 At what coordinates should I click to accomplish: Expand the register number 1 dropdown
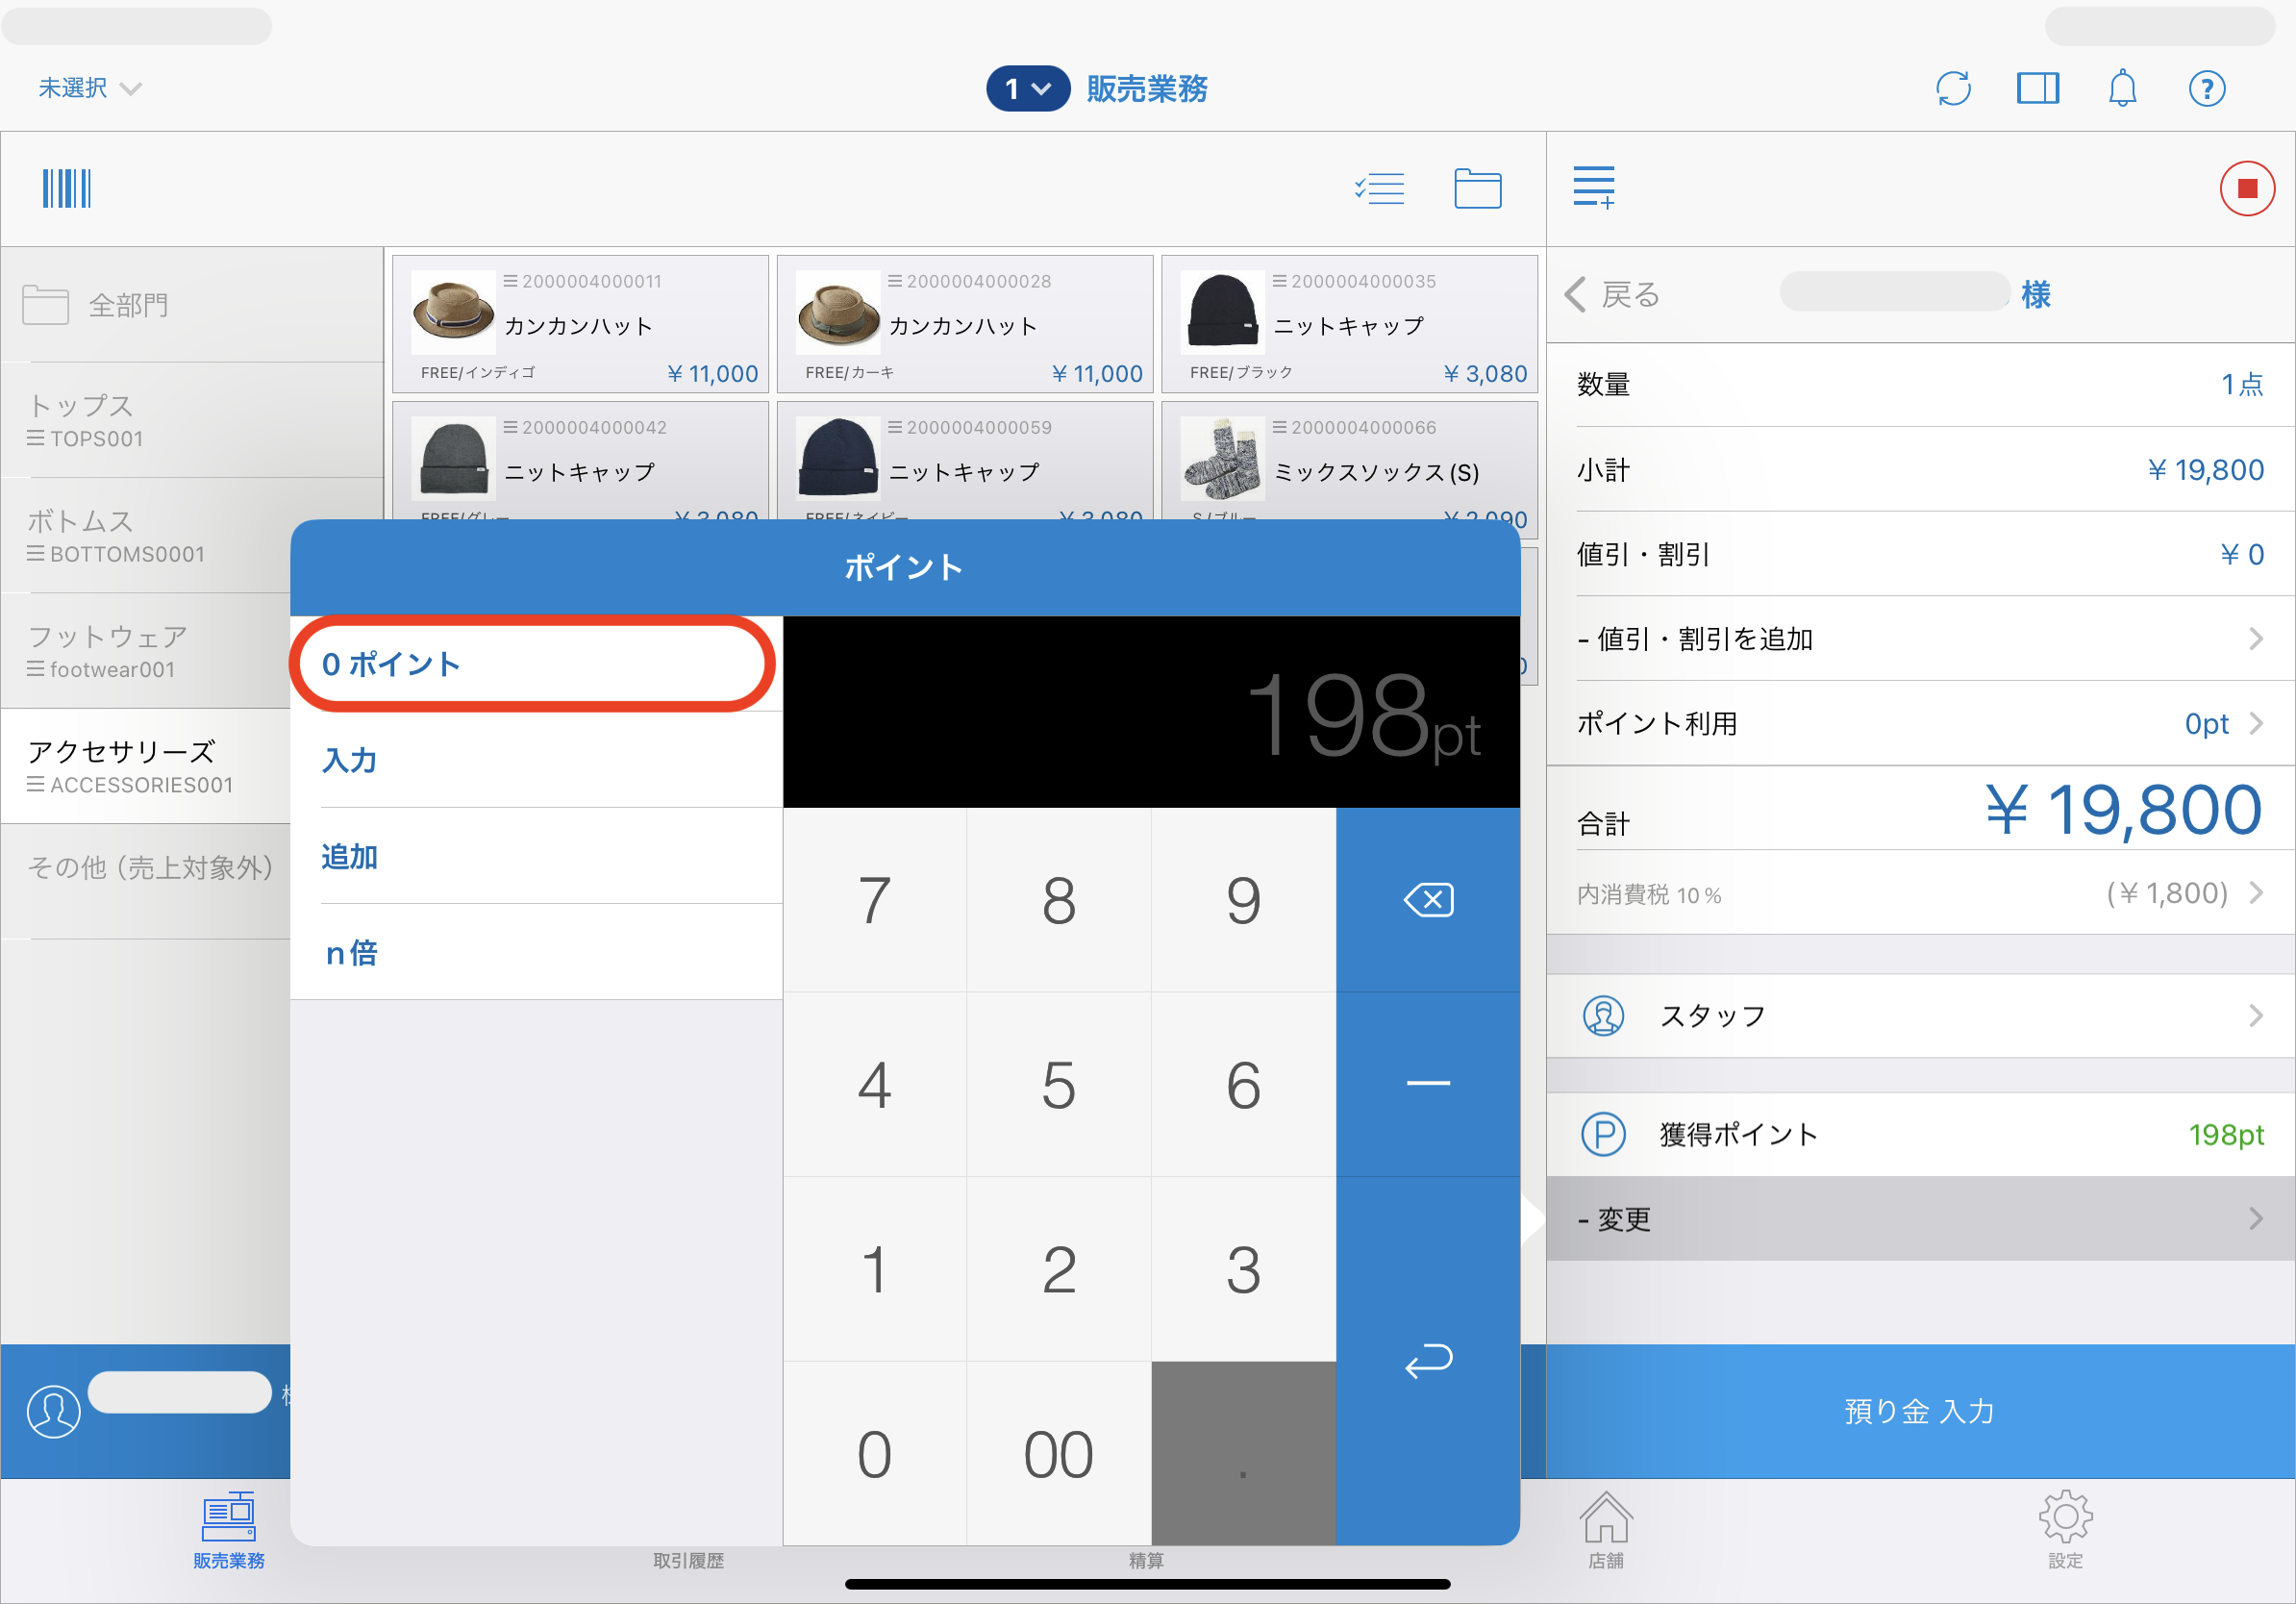(1027, 89)
